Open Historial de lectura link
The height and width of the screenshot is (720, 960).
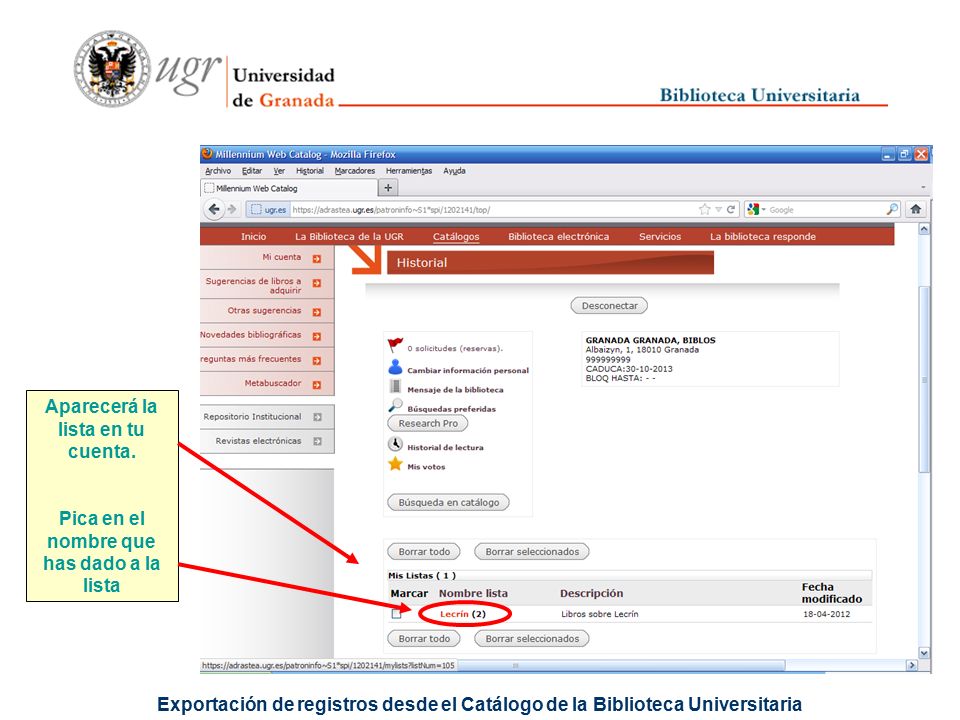(445, 448)
